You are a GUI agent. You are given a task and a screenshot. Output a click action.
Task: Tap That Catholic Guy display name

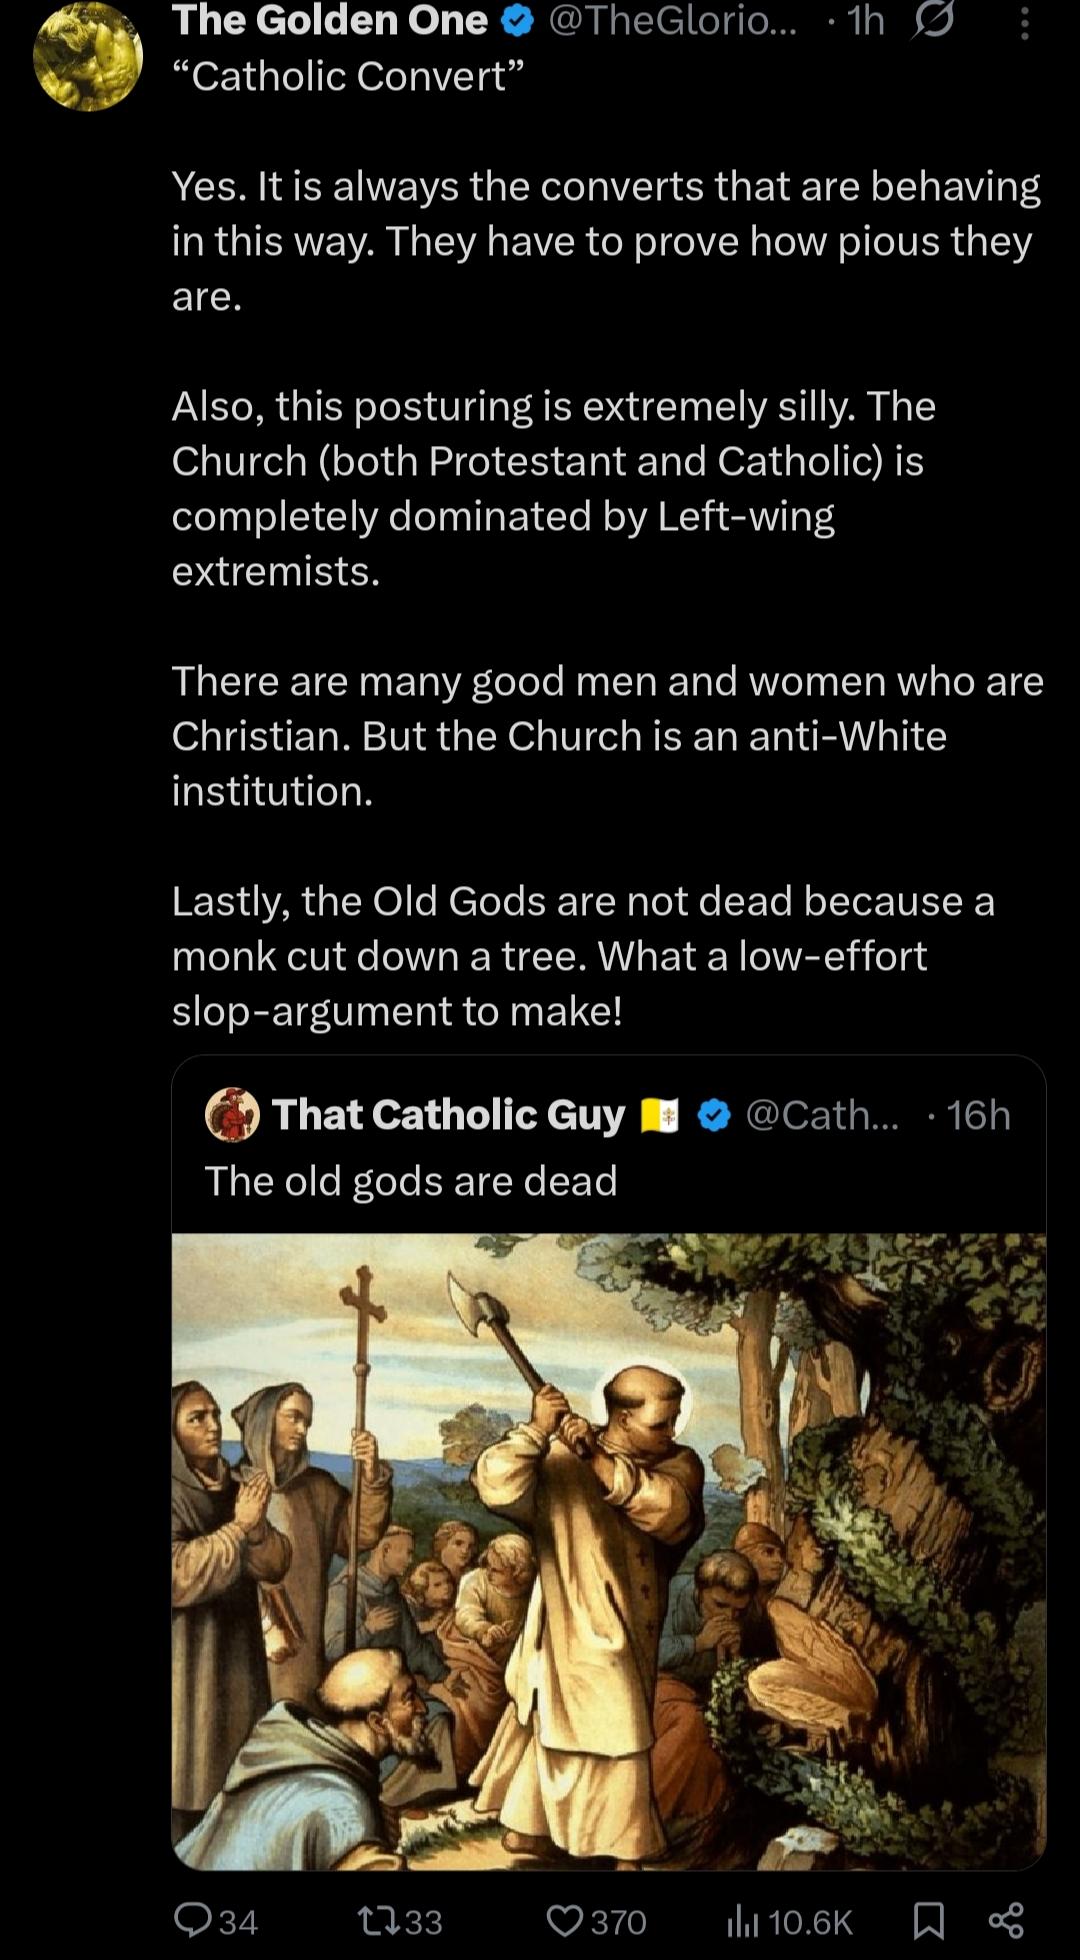click(448, 1114)
